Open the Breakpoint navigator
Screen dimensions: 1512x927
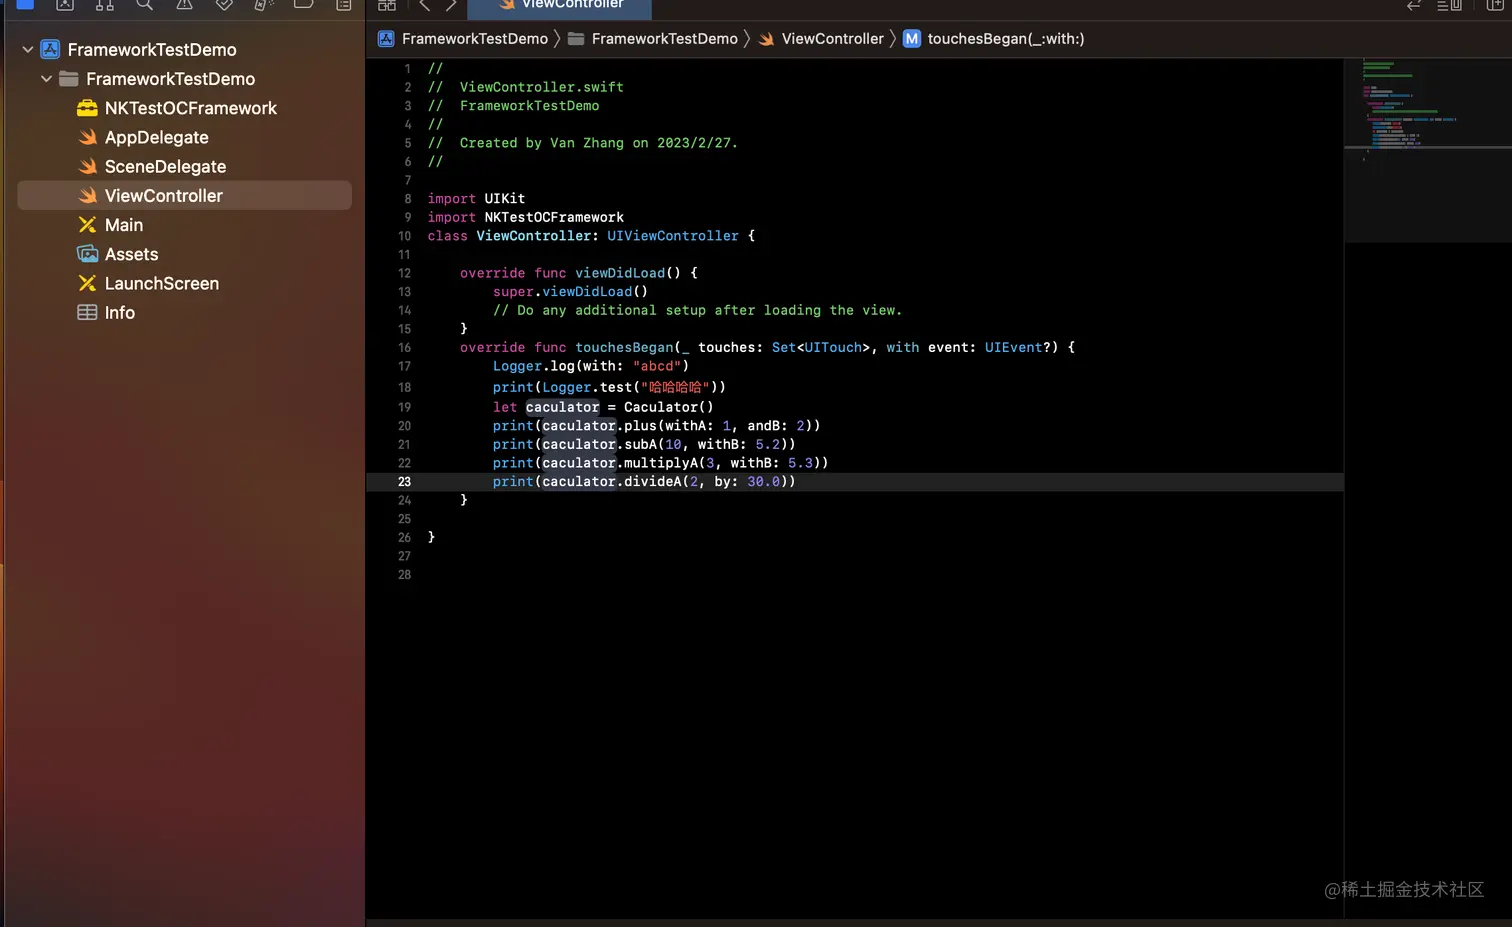coord(304,4)
